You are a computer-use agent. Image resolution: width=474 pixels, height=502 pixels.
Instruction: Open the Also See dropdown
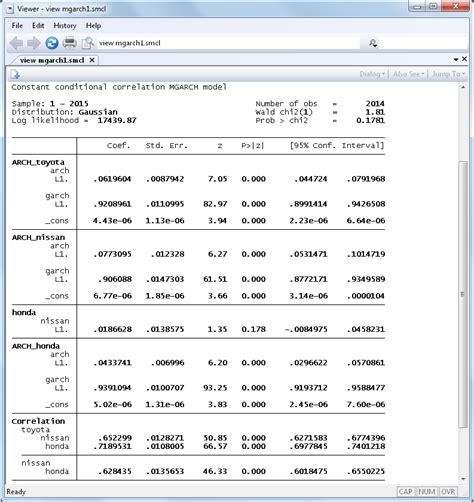coord(408,74)
